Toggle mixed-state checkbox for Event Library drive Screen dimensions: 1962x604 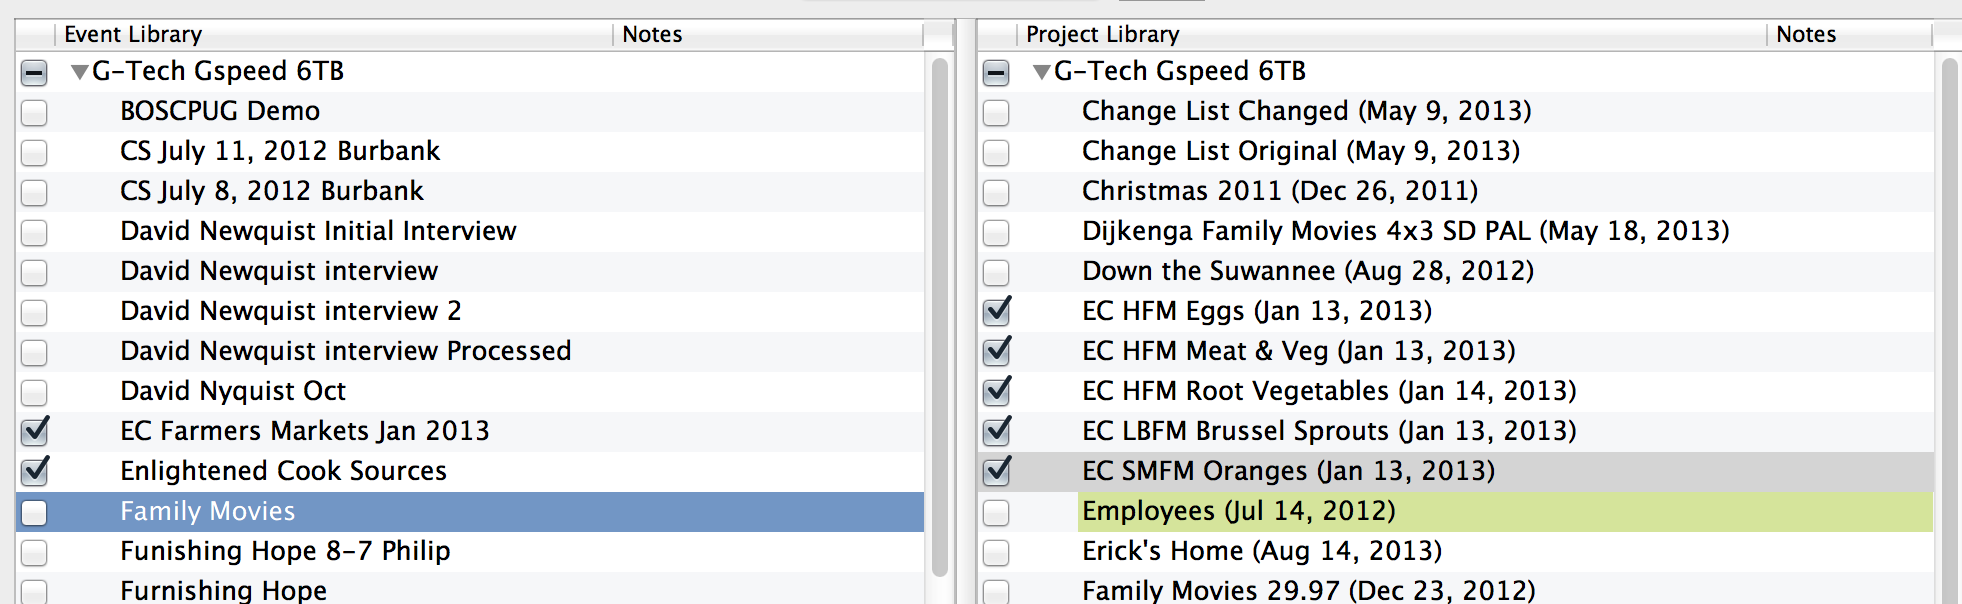pos(34,72)
